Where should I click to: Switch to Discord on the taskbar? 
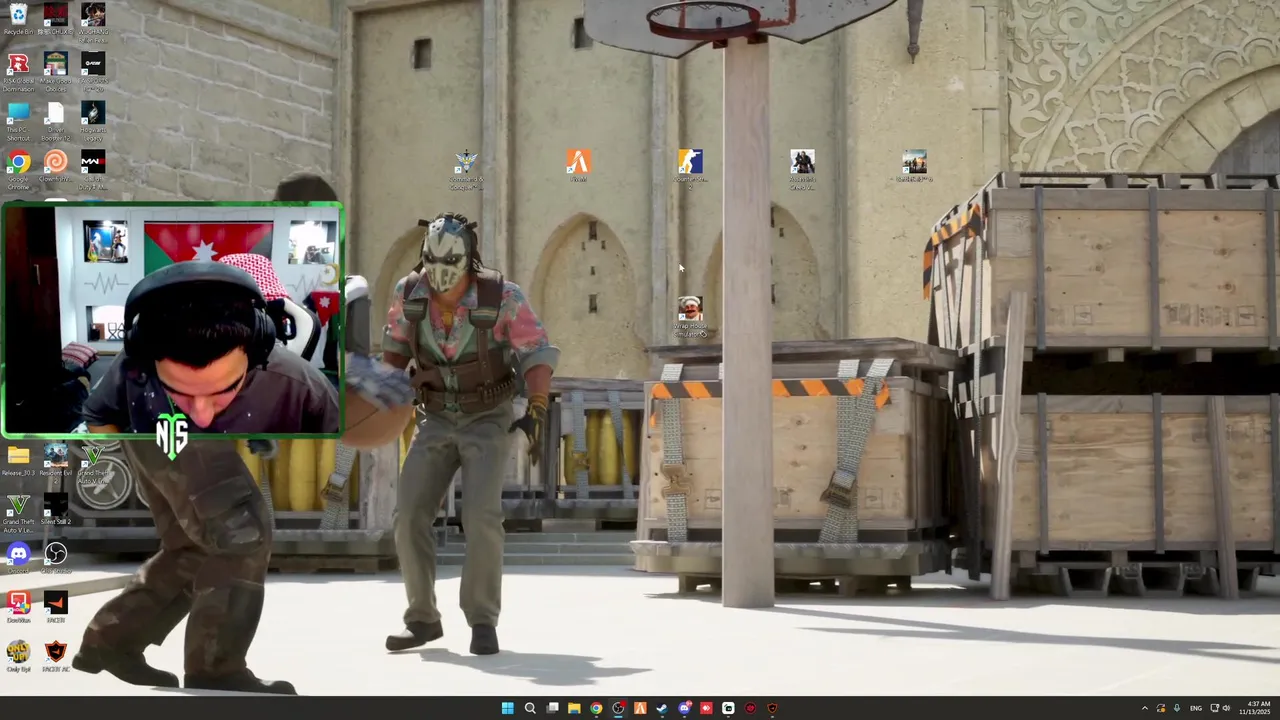pos(684,708)
